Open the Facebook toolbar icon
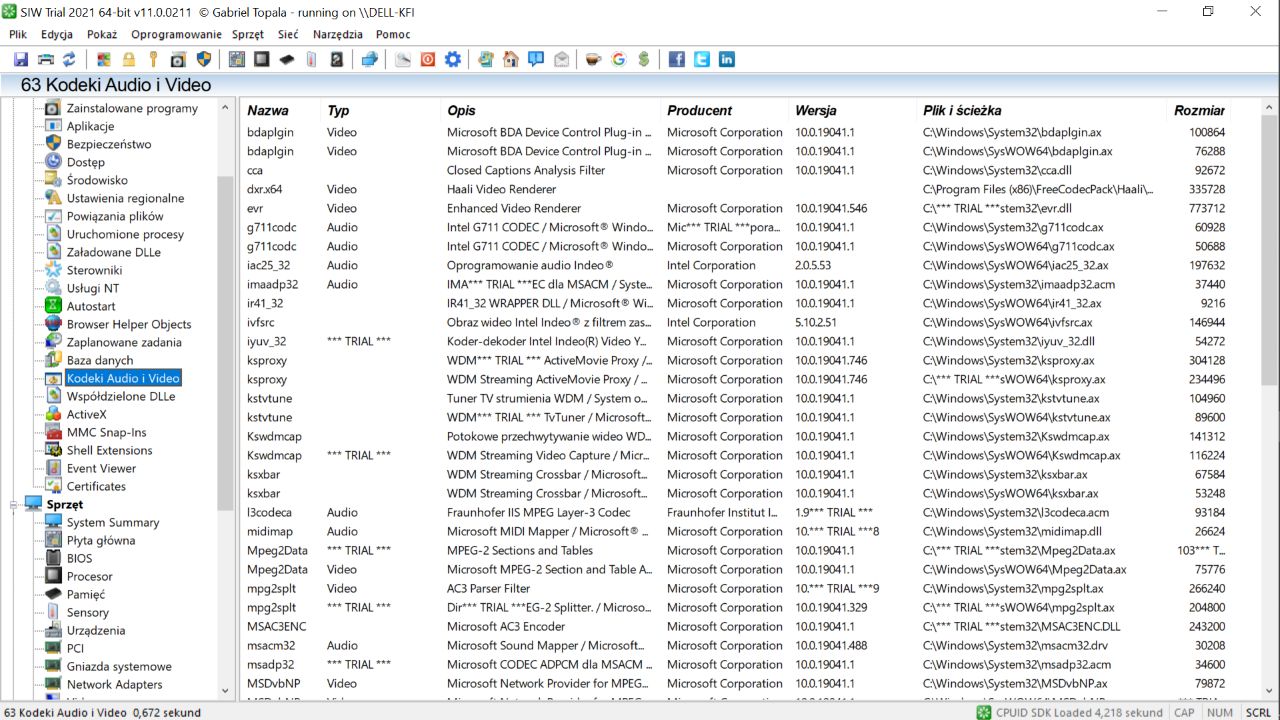 (x=677, y=60)
